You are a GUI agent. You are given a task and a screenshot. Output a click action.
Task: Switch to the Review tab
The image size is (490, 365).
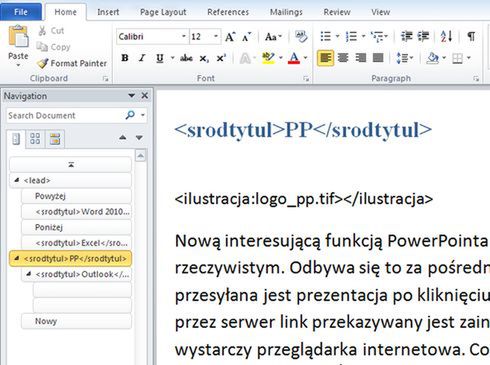[337, 12]
